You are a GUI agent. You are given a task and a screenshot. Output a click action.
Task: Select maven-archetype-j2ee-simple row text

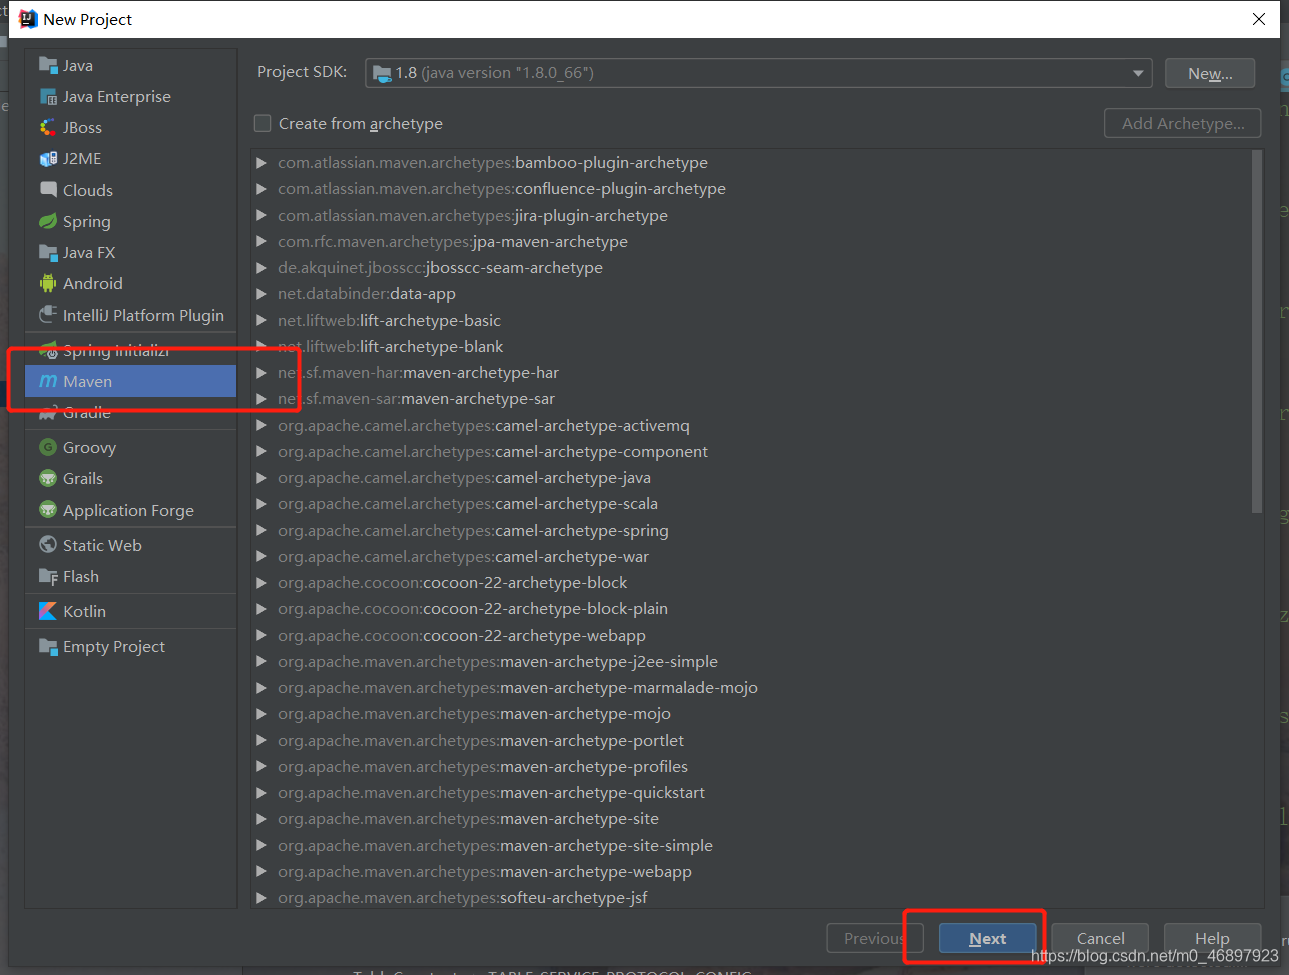(x=498, y=661)
